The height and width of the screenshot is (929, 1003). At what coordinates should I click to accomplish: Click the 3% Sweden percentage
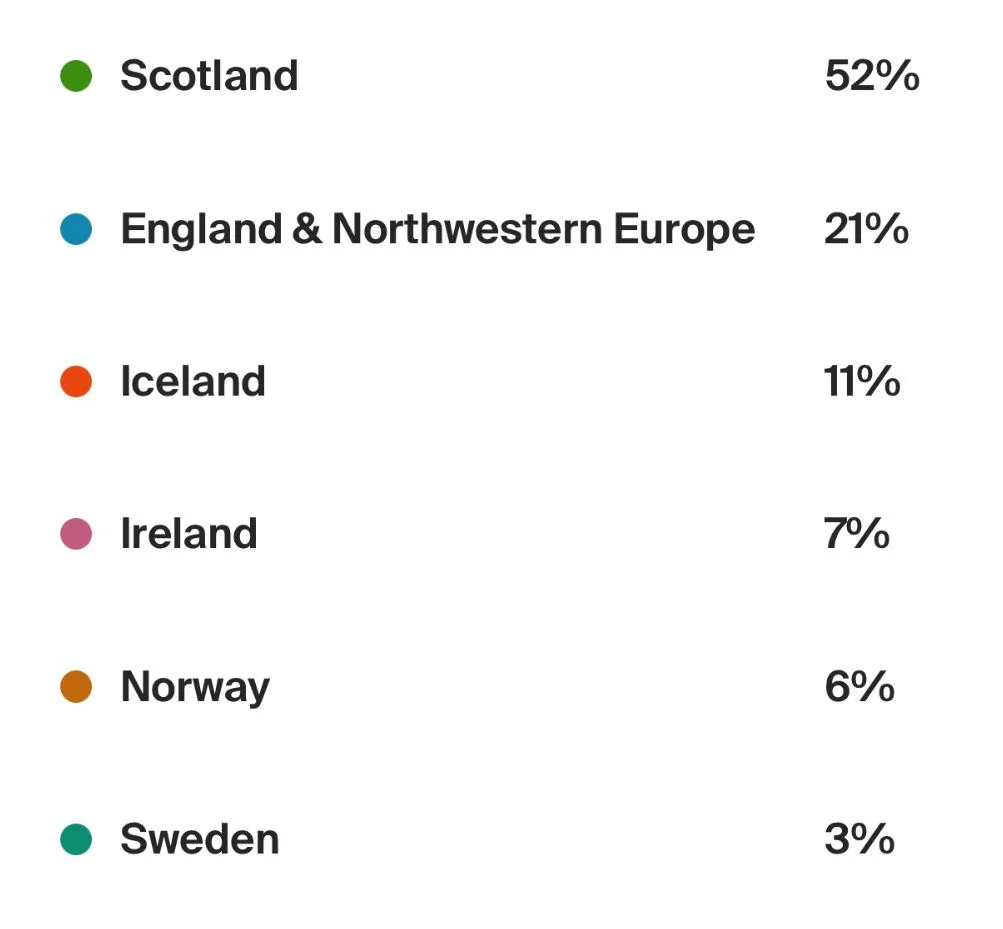click(x=860, y=839)
